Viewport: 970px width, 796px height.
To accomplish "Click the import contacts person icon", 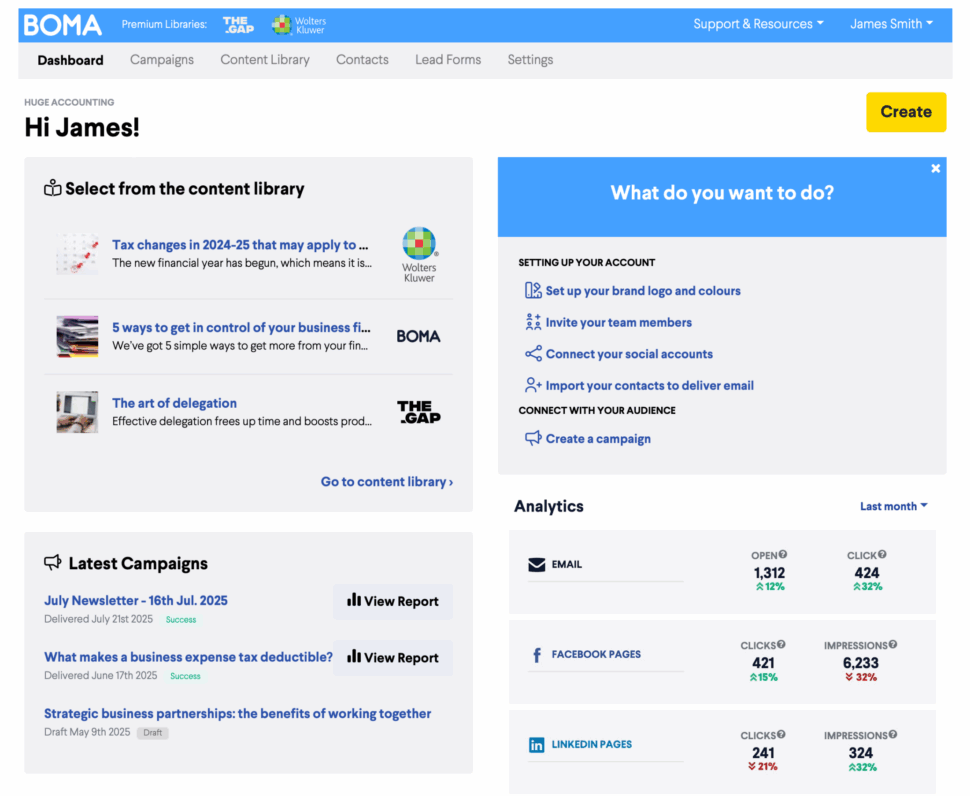I will (x=533, y=385).
